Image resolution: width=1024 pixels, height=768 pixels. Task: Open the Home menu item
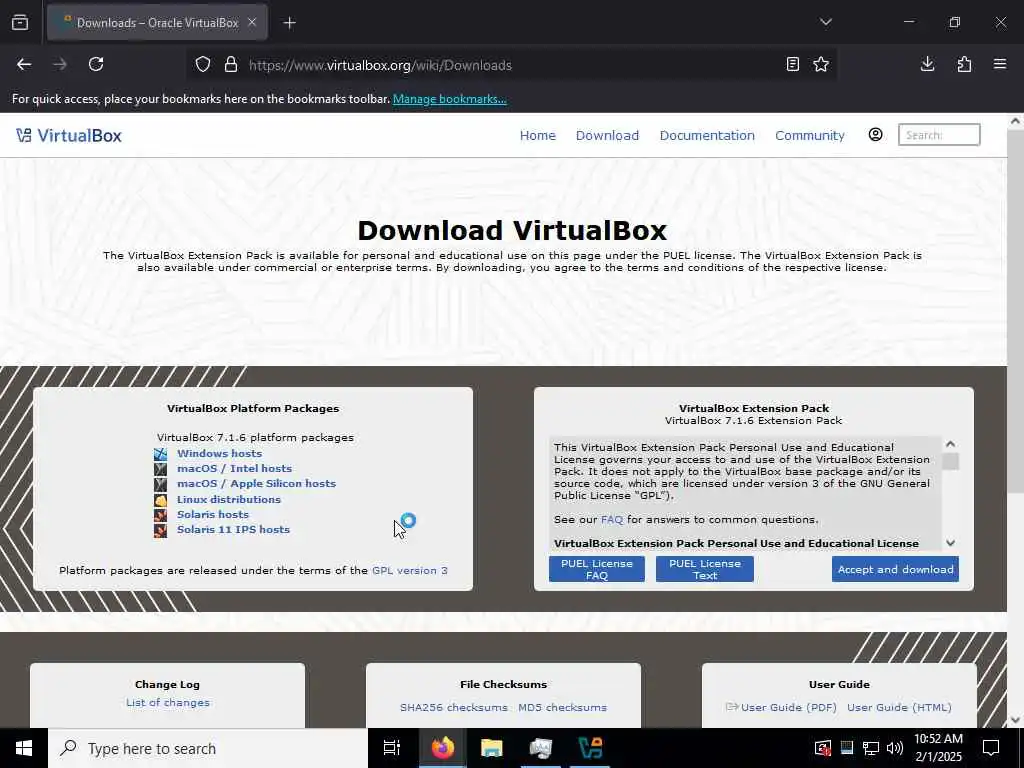(537, 135)
